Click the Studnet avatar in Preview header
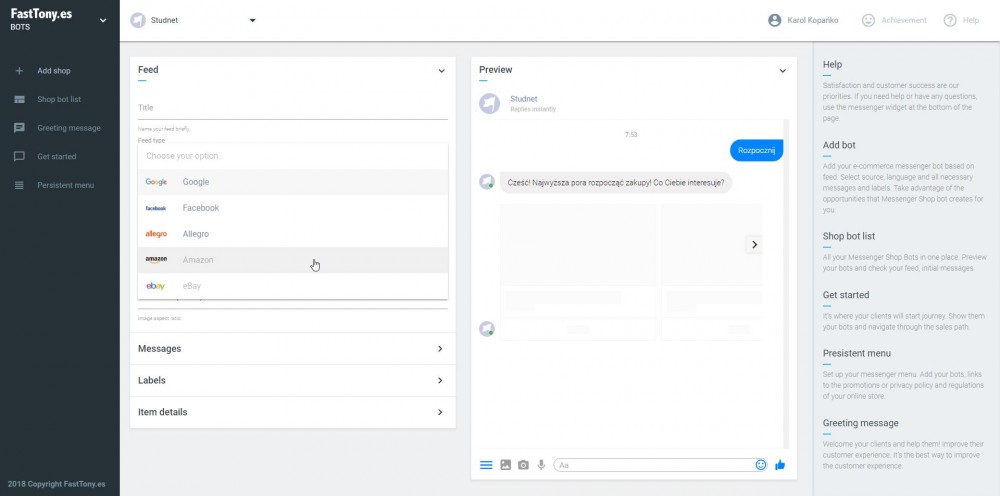Image resolution: width=1000 pixels, height=496 pixels. click(489, 103)
